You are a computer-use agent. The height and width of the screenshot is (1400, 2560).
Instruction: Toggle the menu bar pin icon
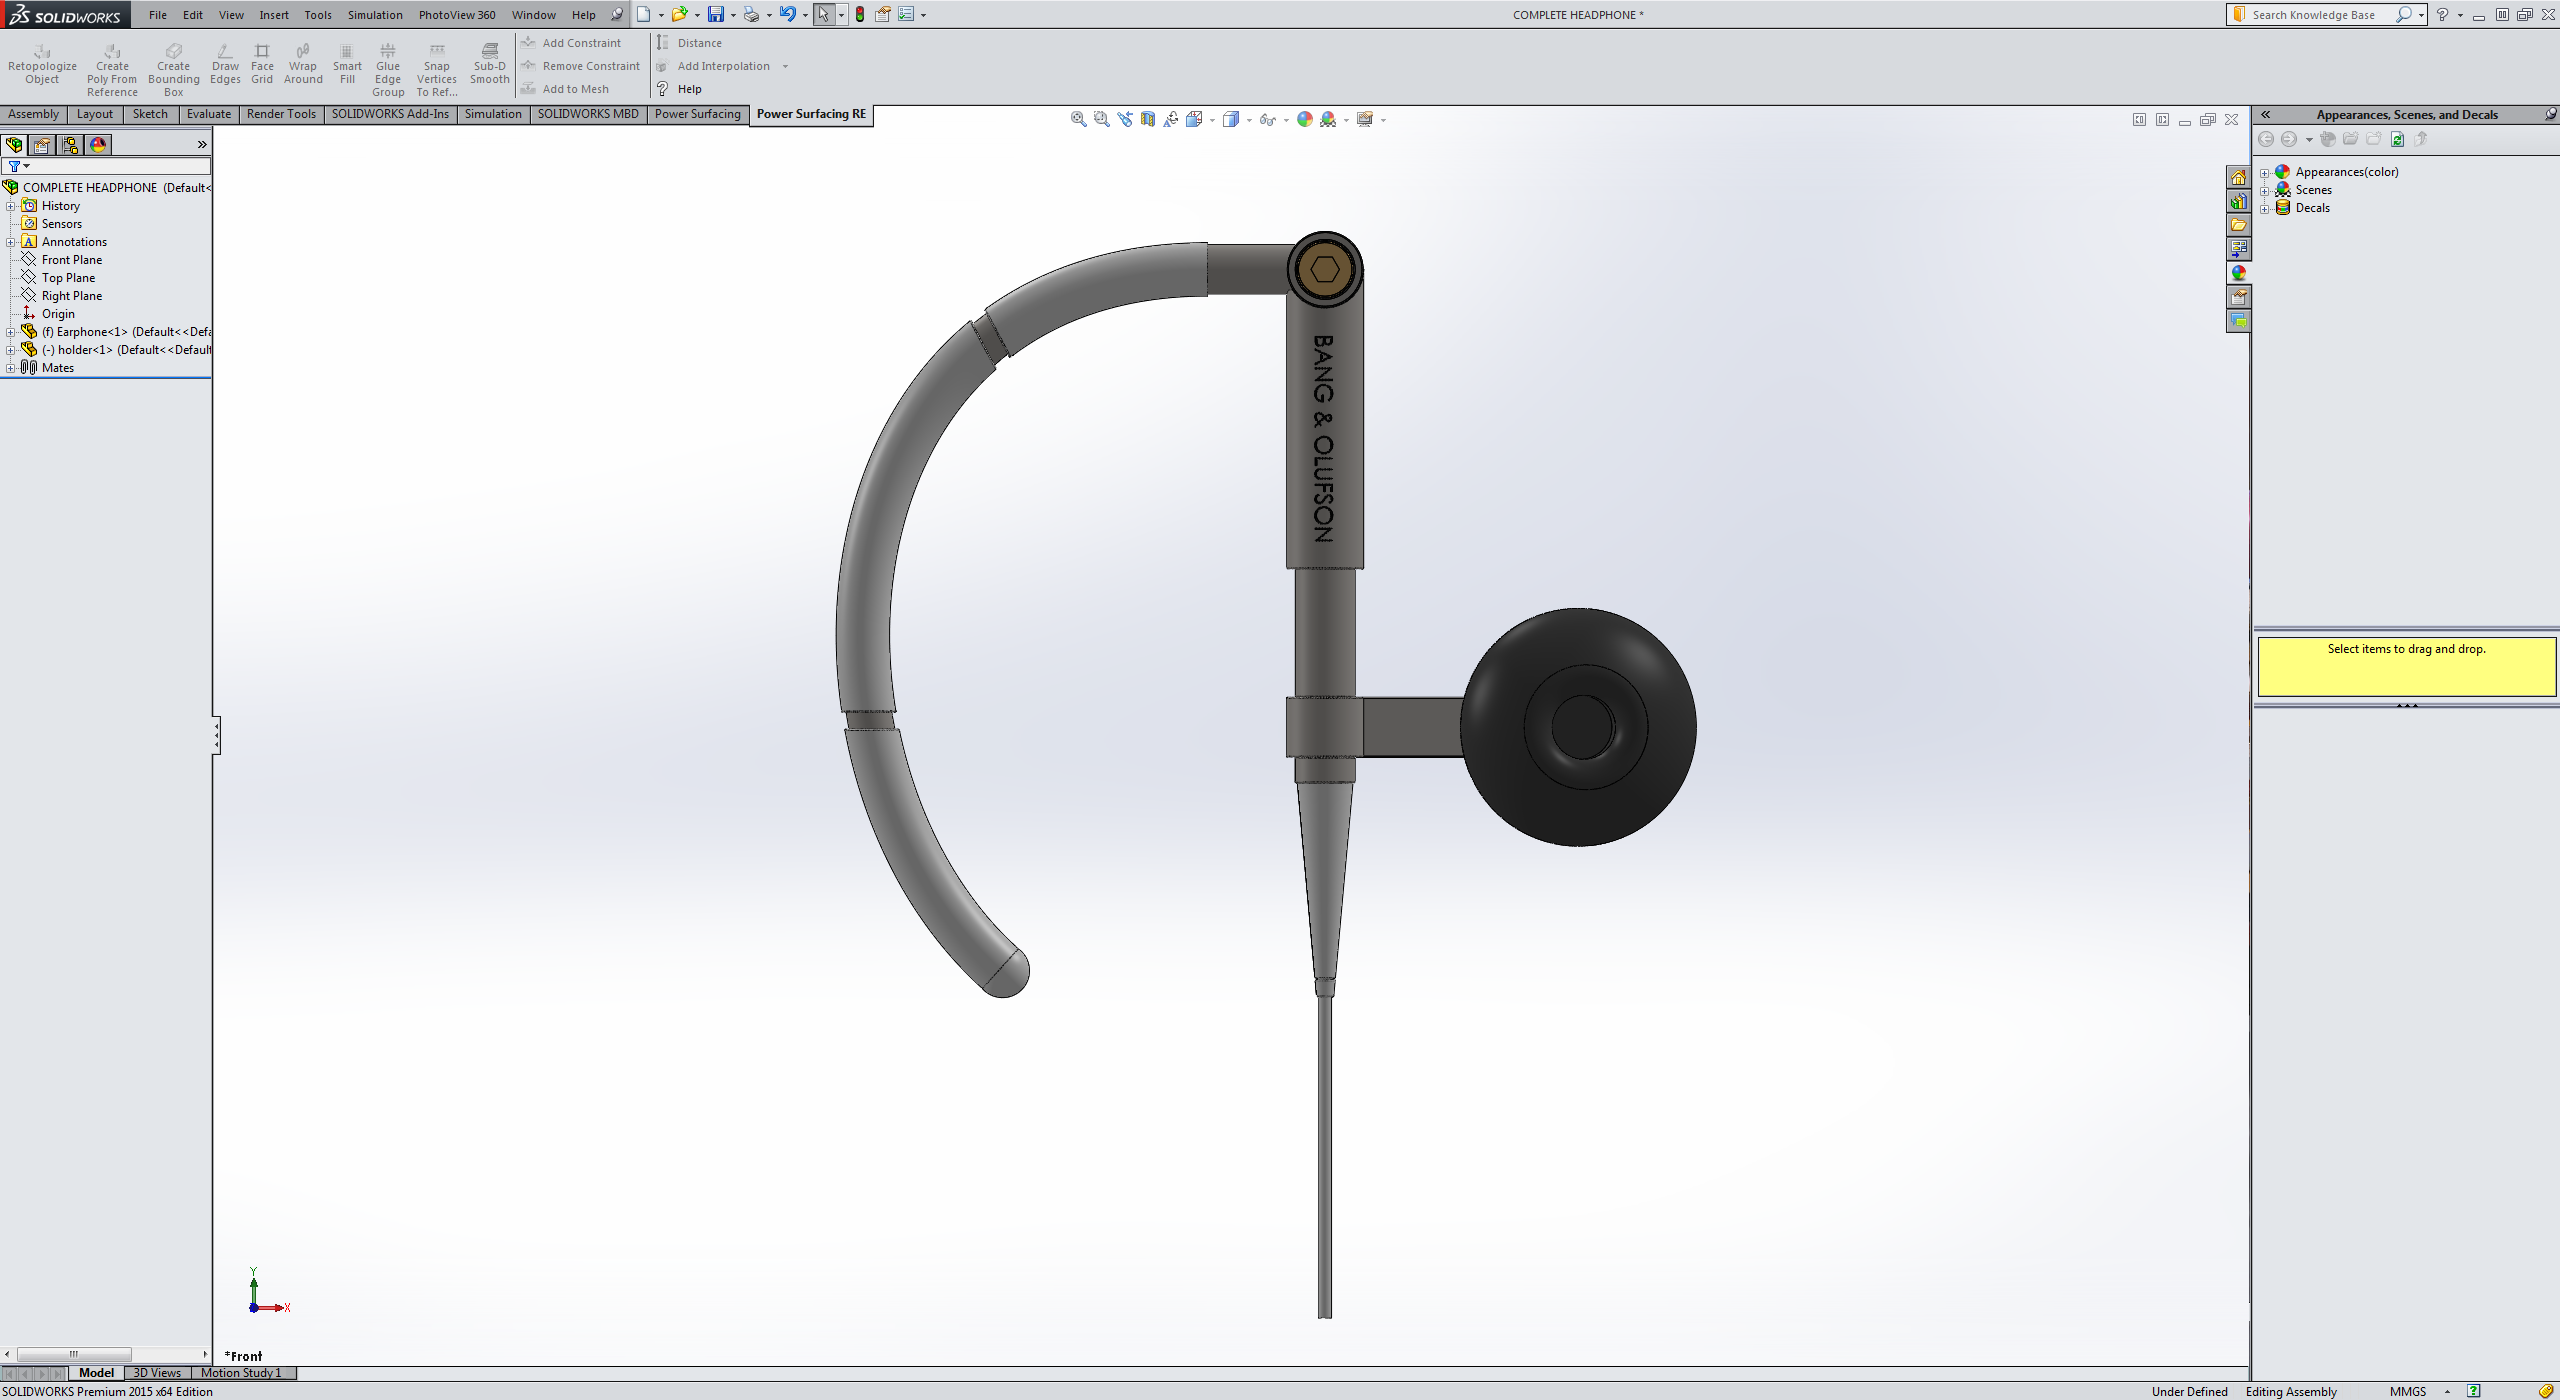(617, 14)
